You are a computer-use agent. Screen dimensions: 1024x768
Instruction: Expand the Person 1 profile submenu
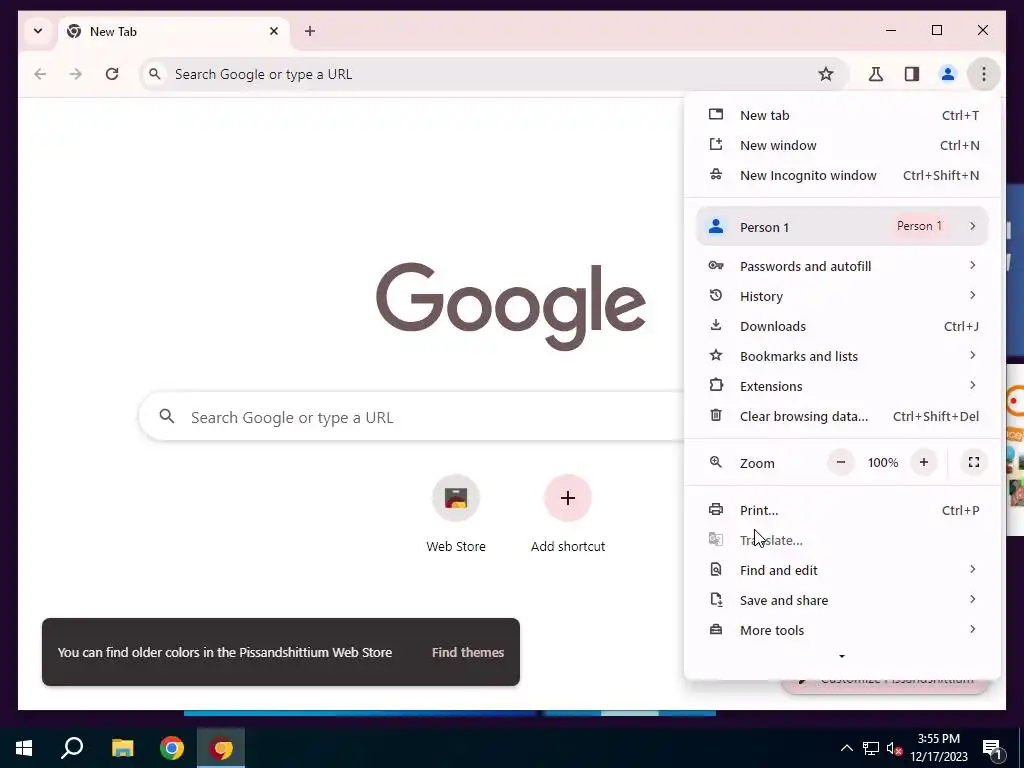pos(842,227)
